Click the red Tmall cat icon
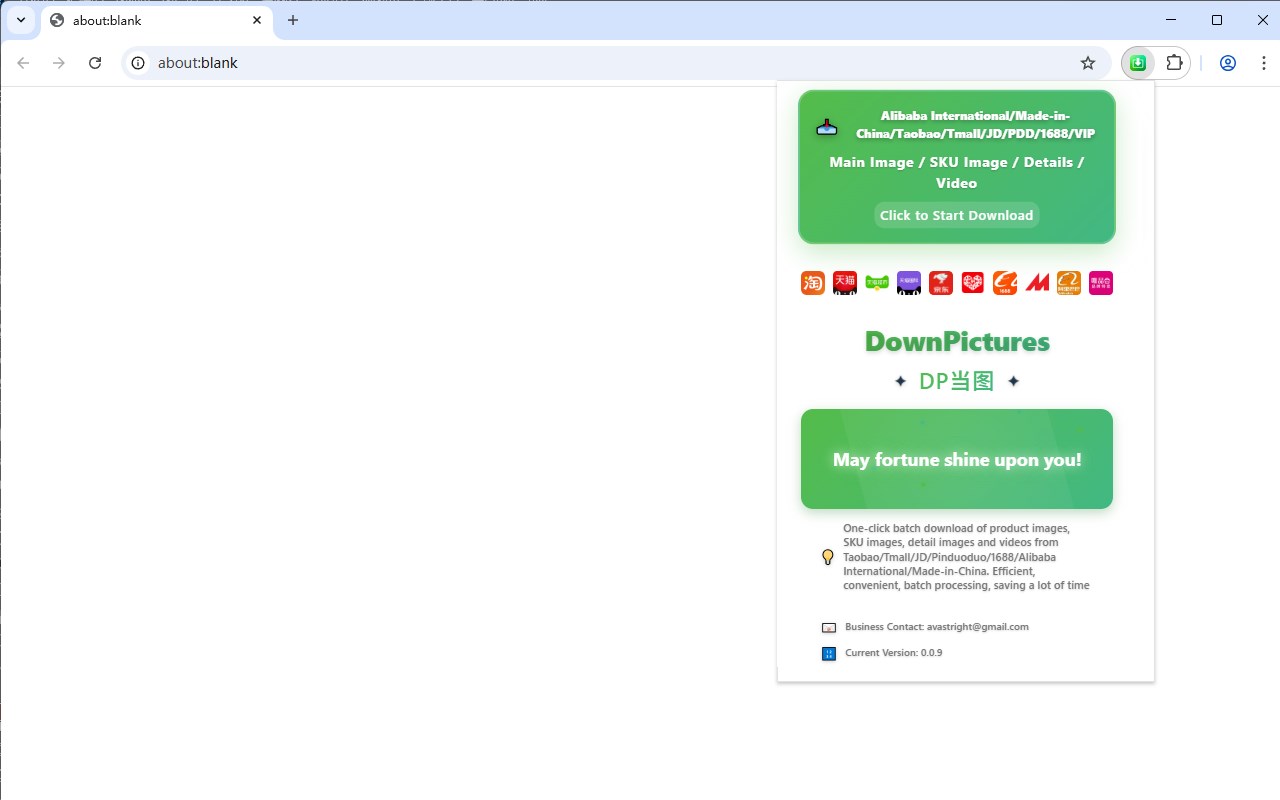This screenshot has width=1280, height=800. tap(845, 283)
